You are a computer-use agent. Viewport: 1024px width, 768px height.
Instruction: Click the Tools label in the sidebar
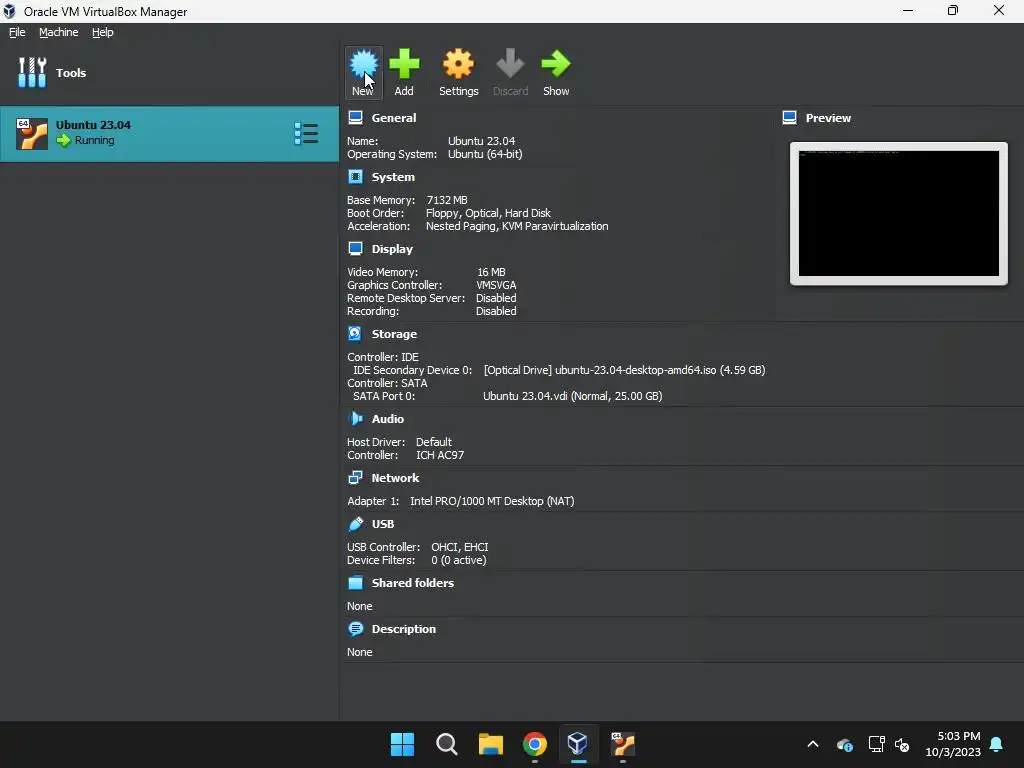point(71,73)
